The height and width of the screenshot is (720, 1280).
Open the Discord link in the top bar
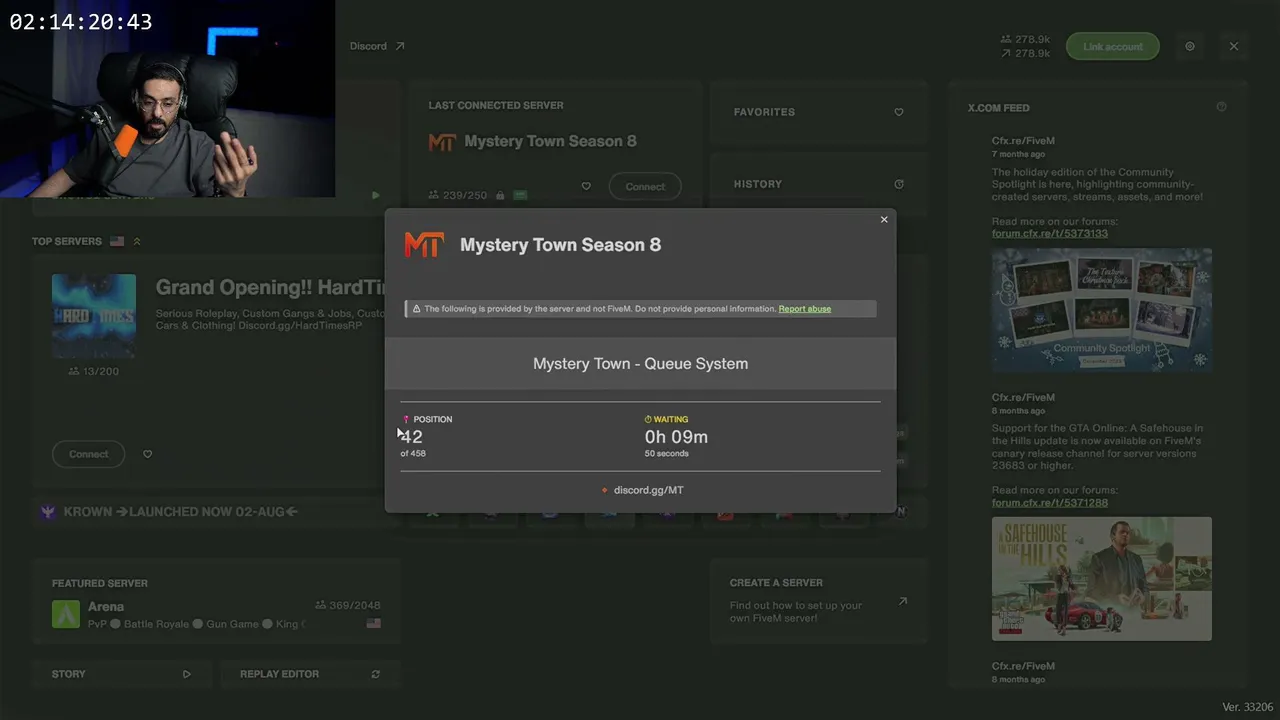(377, 46)
